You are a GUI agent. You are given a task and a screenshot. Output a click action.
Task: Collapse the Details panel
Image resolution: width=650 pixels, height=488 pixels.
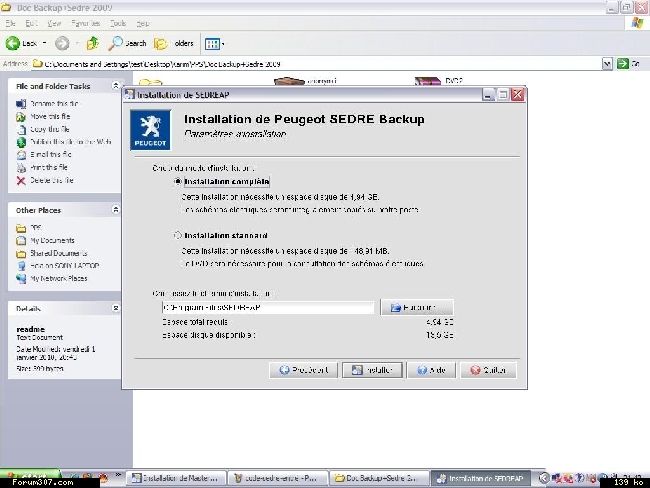point(116,308)
